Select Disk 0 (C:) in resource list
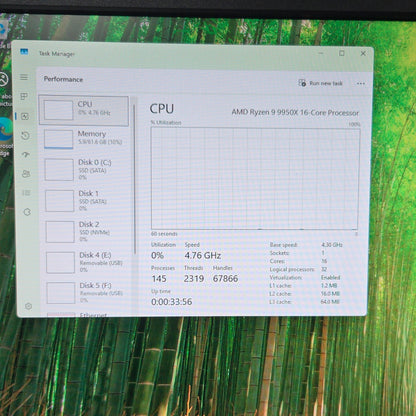The image size is (416, 416). point(86,169)
